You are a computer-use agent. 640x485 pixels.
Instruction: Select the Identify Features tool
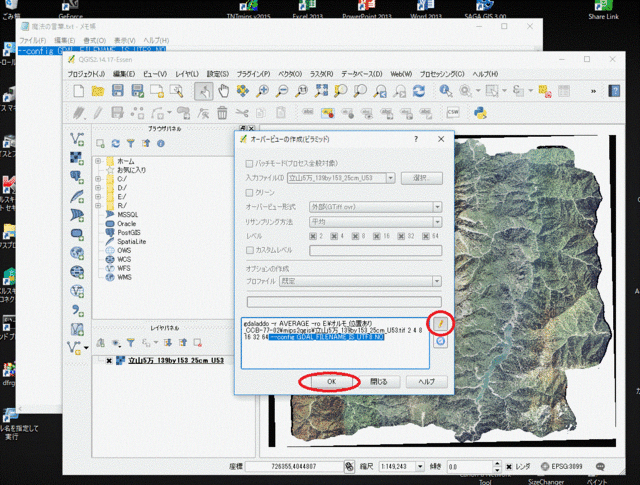click(x=445, y=91)
